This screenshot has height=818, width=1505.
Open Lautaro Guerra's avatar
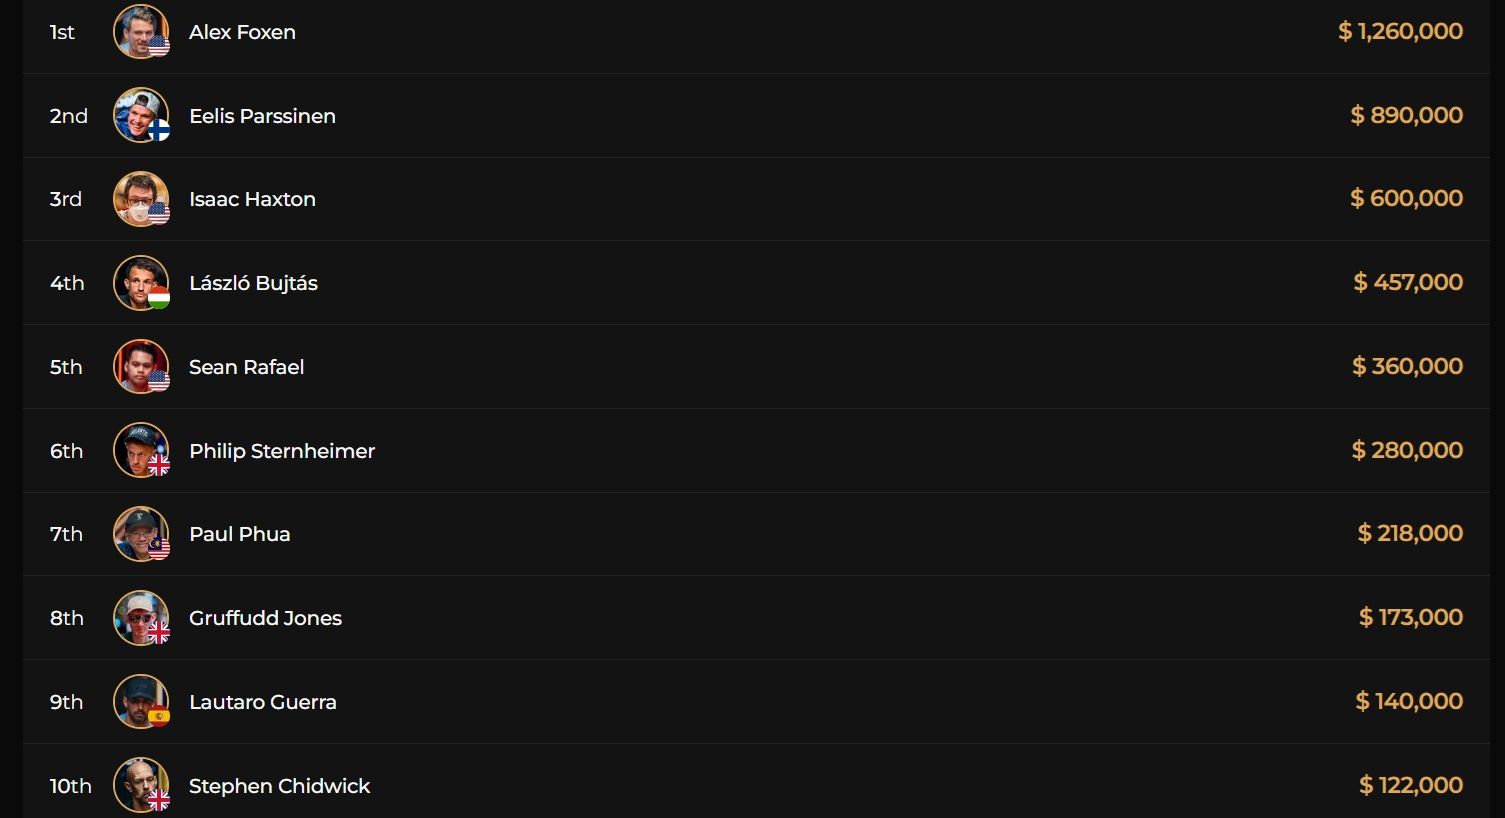(x=140, y=702)
